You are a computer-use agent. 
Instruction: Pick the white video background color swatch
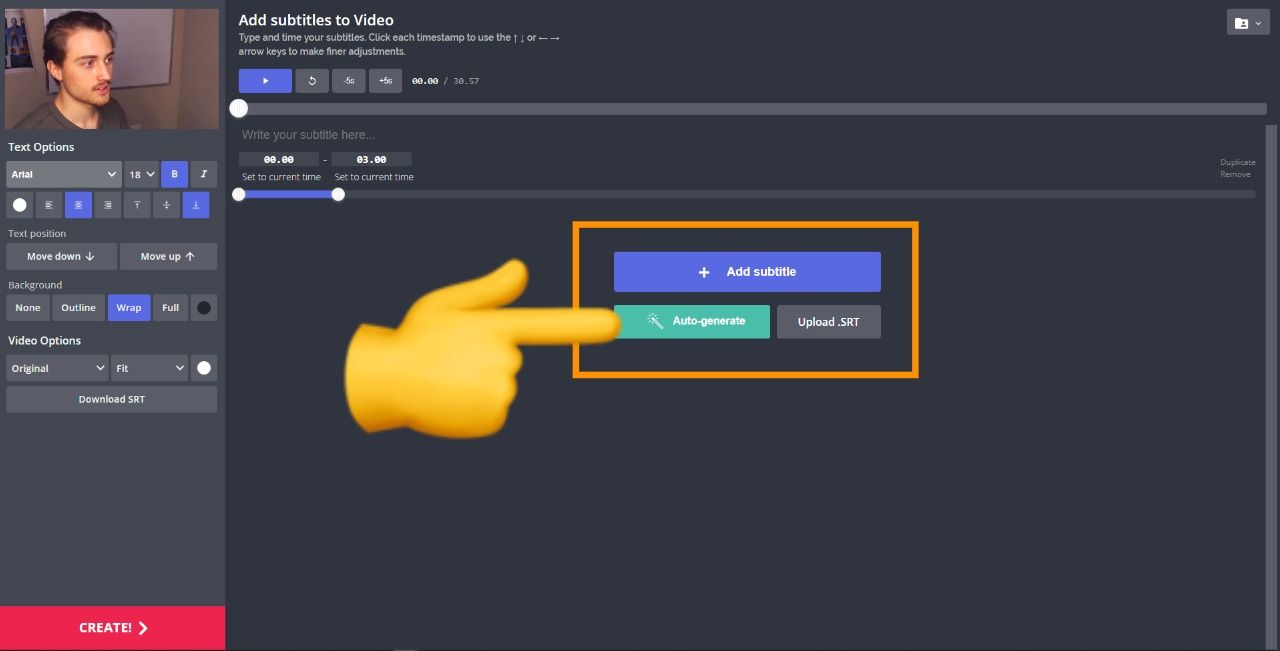point(204,368)
